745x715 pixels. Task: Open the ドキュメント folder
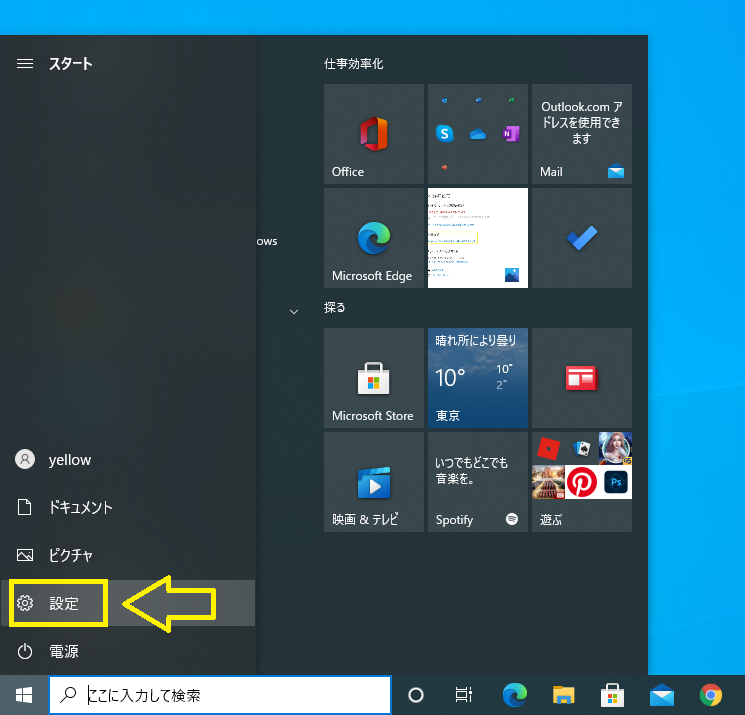127,507
